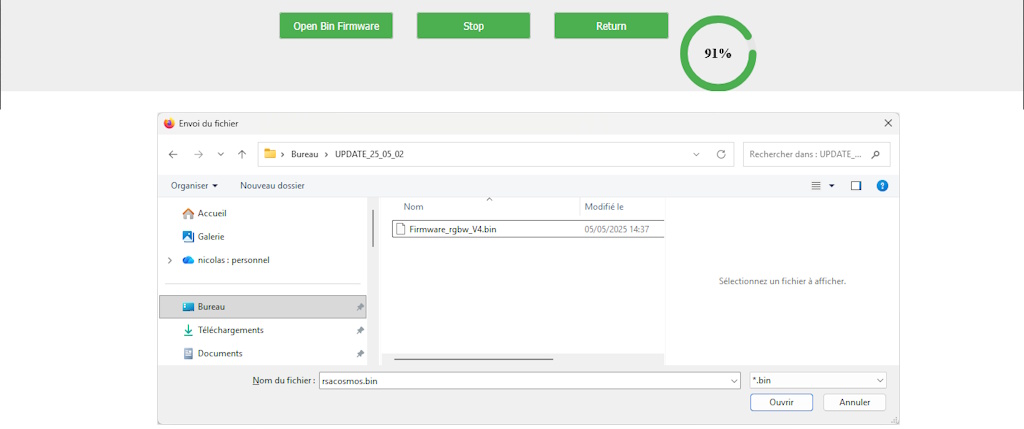This screenshot has width=1024, height=429.
Task: Open the help question mark icon
Action: [882, 186]
